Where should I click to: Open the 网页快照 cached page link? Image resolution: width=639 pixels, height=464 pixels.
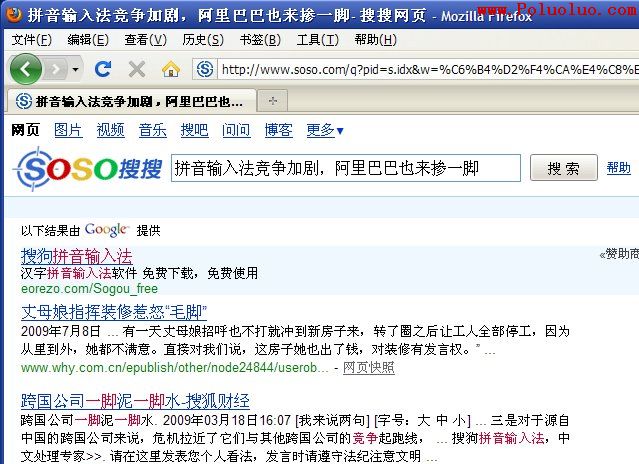(x=368, y=368)
